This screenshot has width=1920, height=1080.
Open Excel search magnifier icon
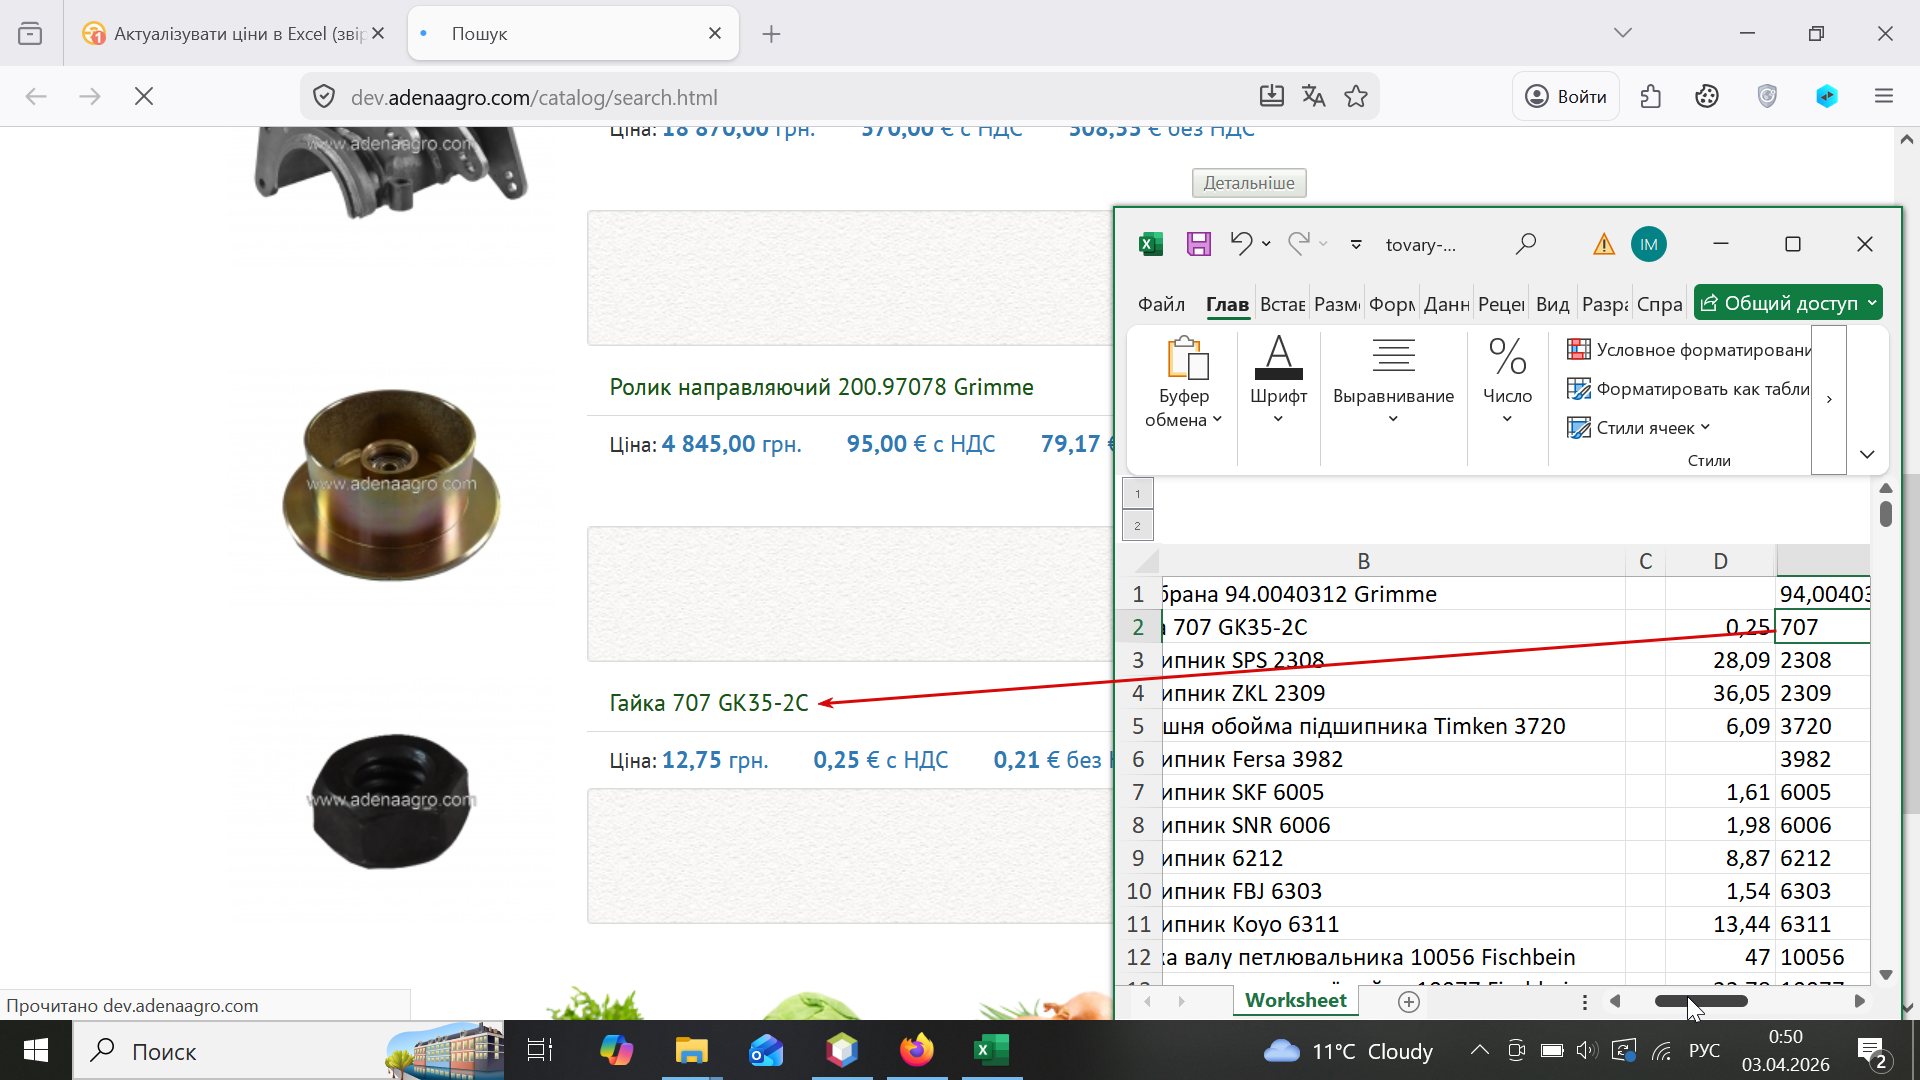point(1526,244)
